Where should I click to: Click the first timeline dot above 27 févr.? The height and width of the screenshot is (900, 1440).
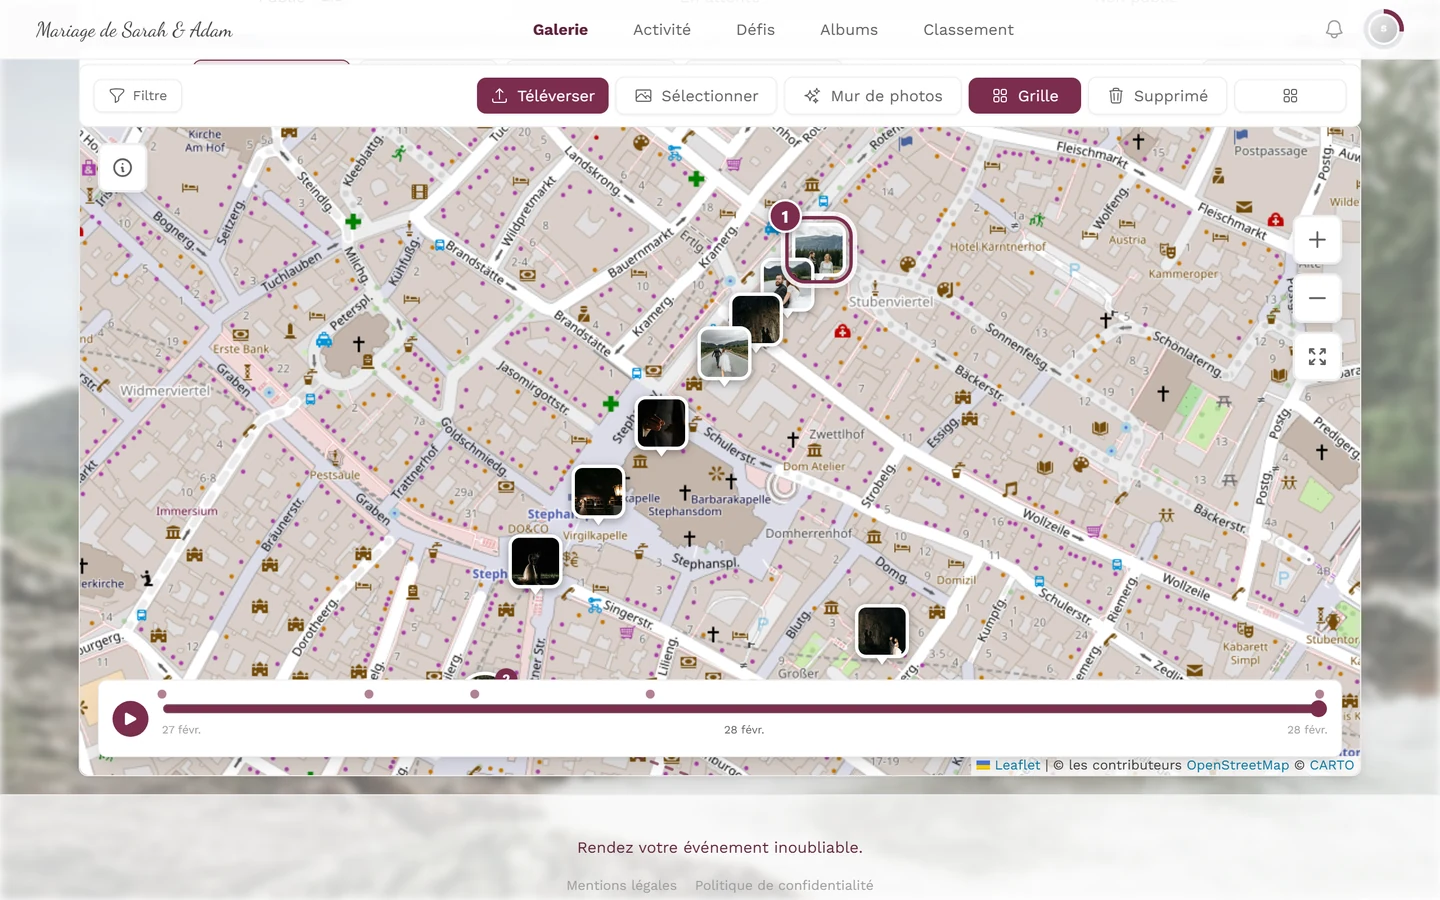coord(162,694)
